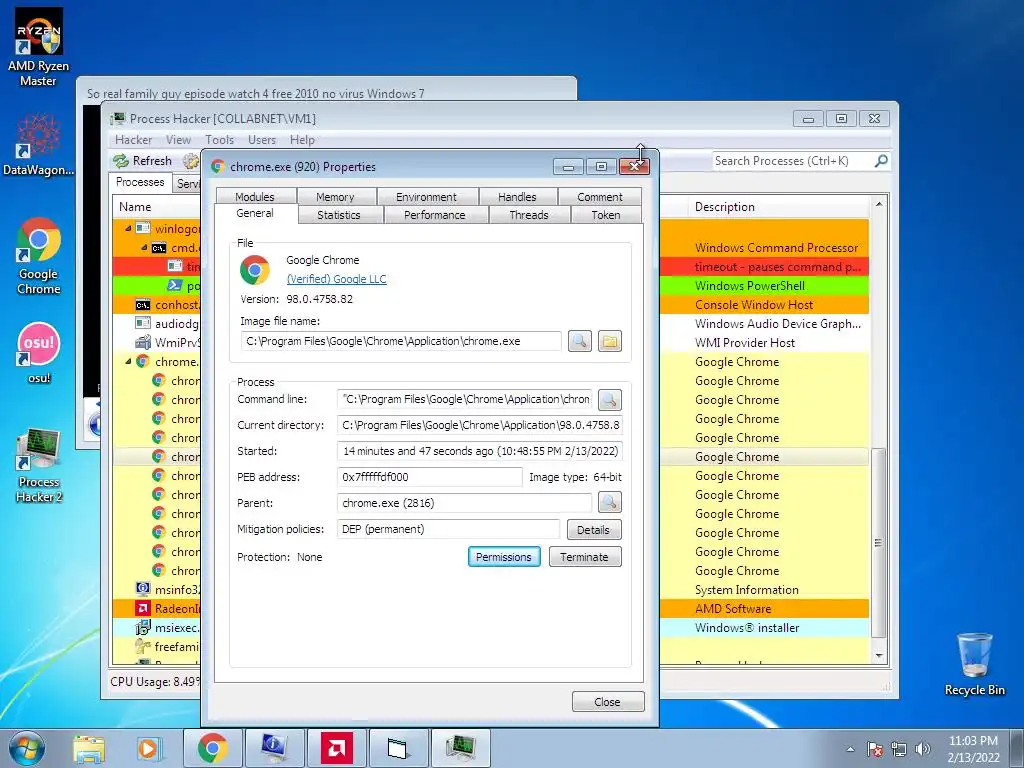
Task: Open the Comment tab
Action: [600, 197]
